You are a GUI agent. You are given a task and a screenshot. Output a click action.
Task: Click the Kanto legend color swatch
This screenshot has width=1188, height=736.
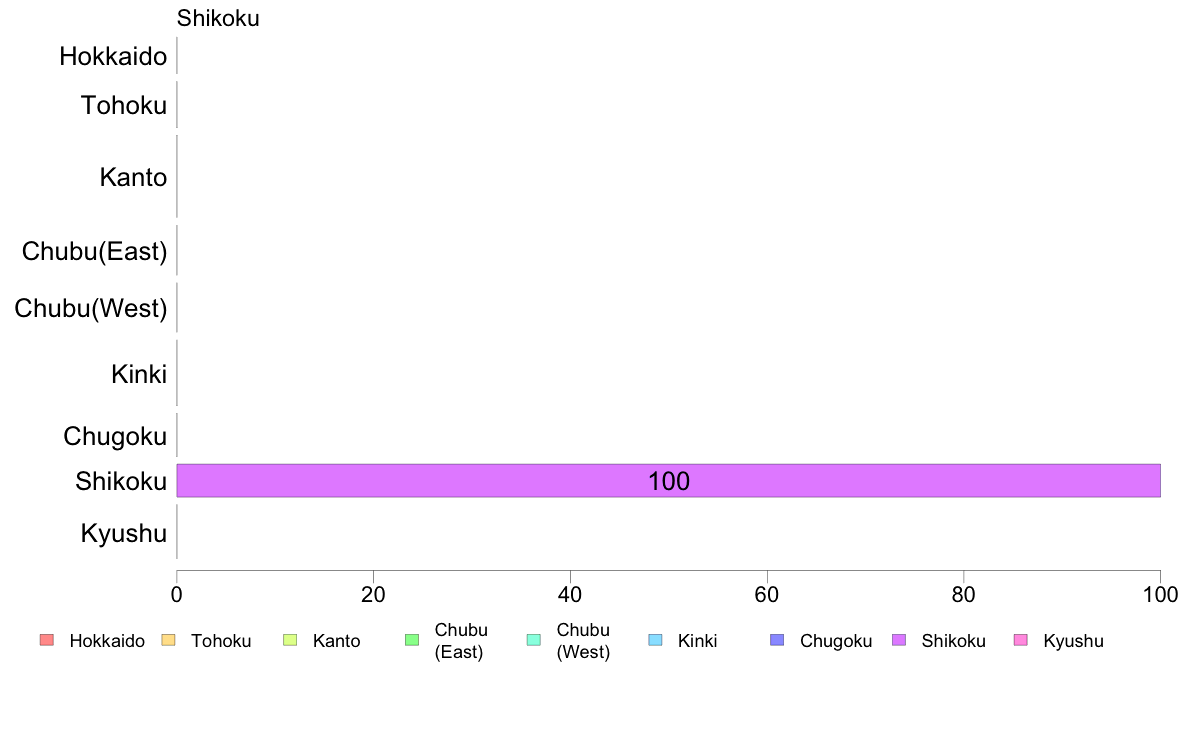290,640
